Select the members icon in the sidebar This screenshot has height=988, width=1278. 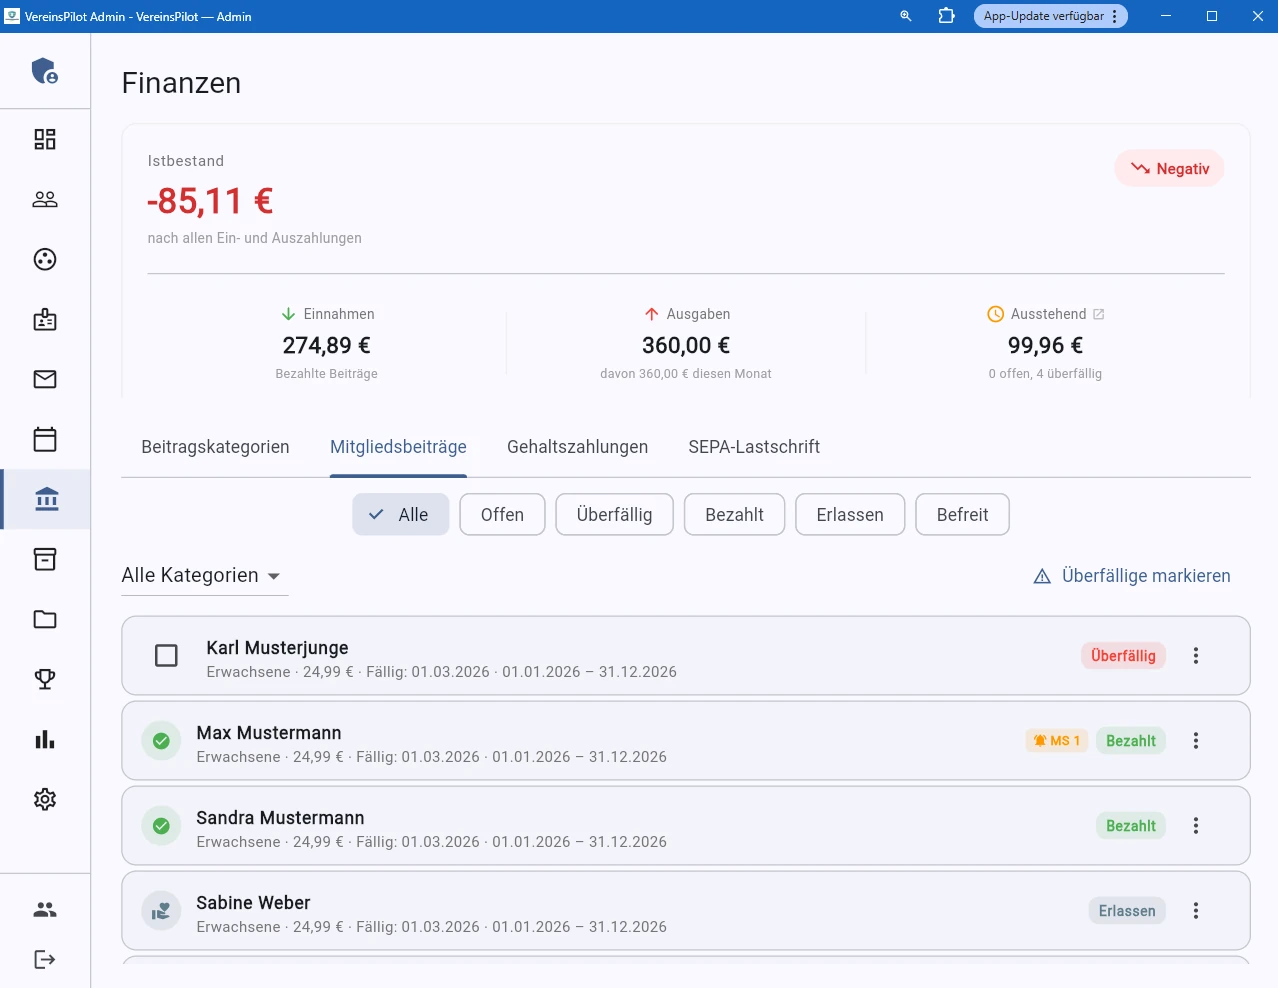[44, 199]
